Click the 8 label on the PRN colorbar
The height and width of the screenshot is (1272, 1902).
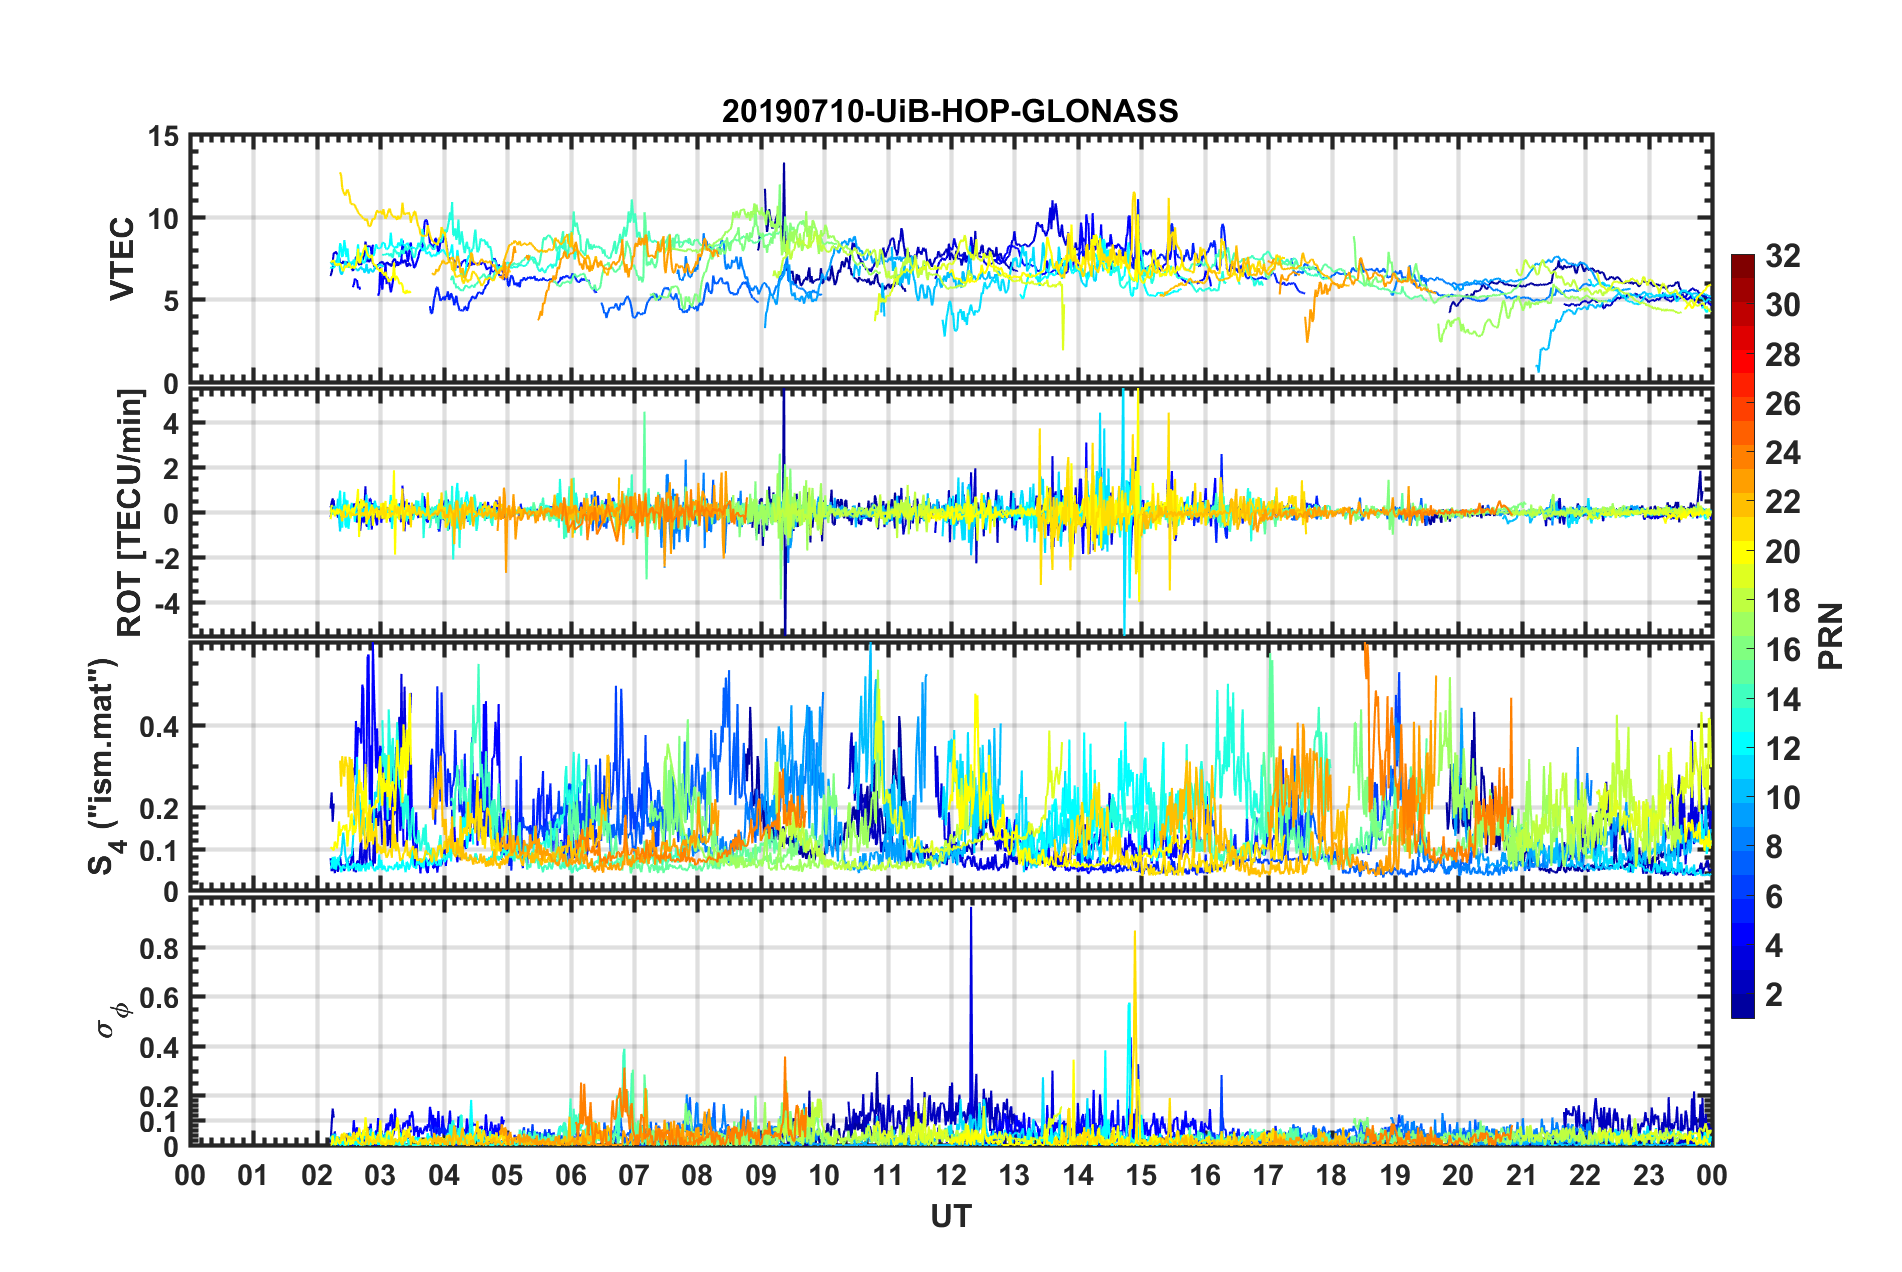pyautogui.click(x=1774, y=847)
